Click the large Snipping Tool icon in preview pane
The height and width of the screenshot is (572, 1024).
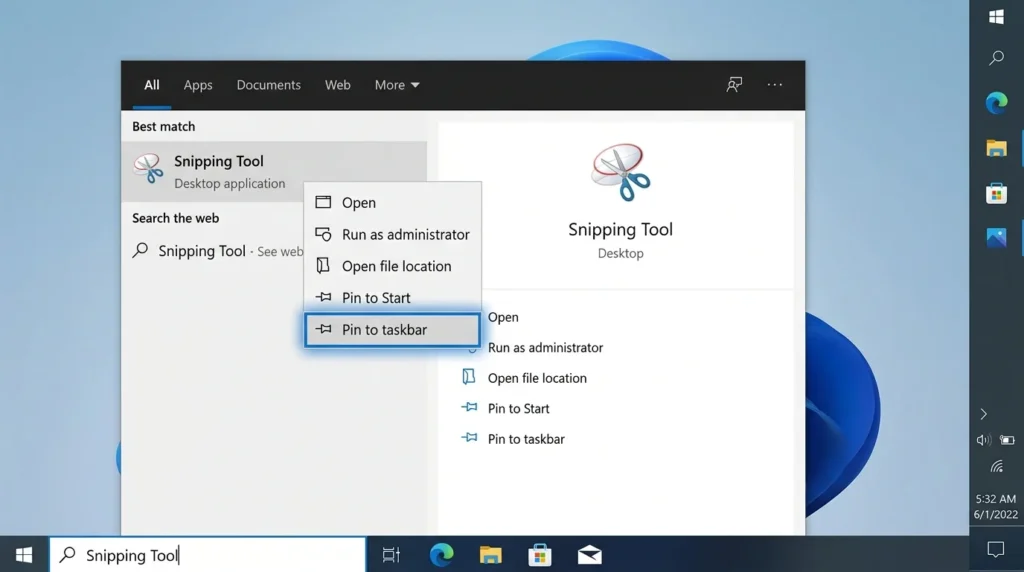coord(620,172)
